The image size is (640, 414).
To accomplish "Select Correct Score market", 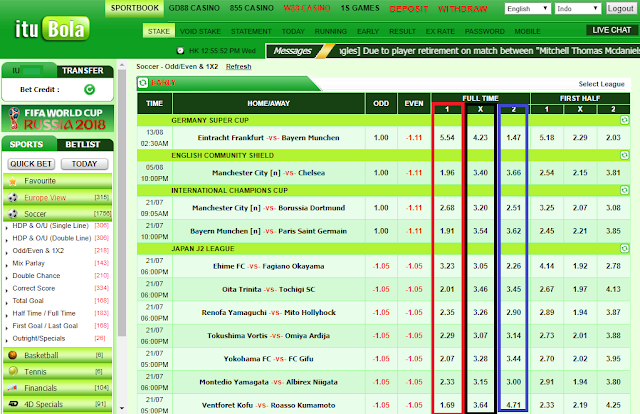I will point(34,288).
